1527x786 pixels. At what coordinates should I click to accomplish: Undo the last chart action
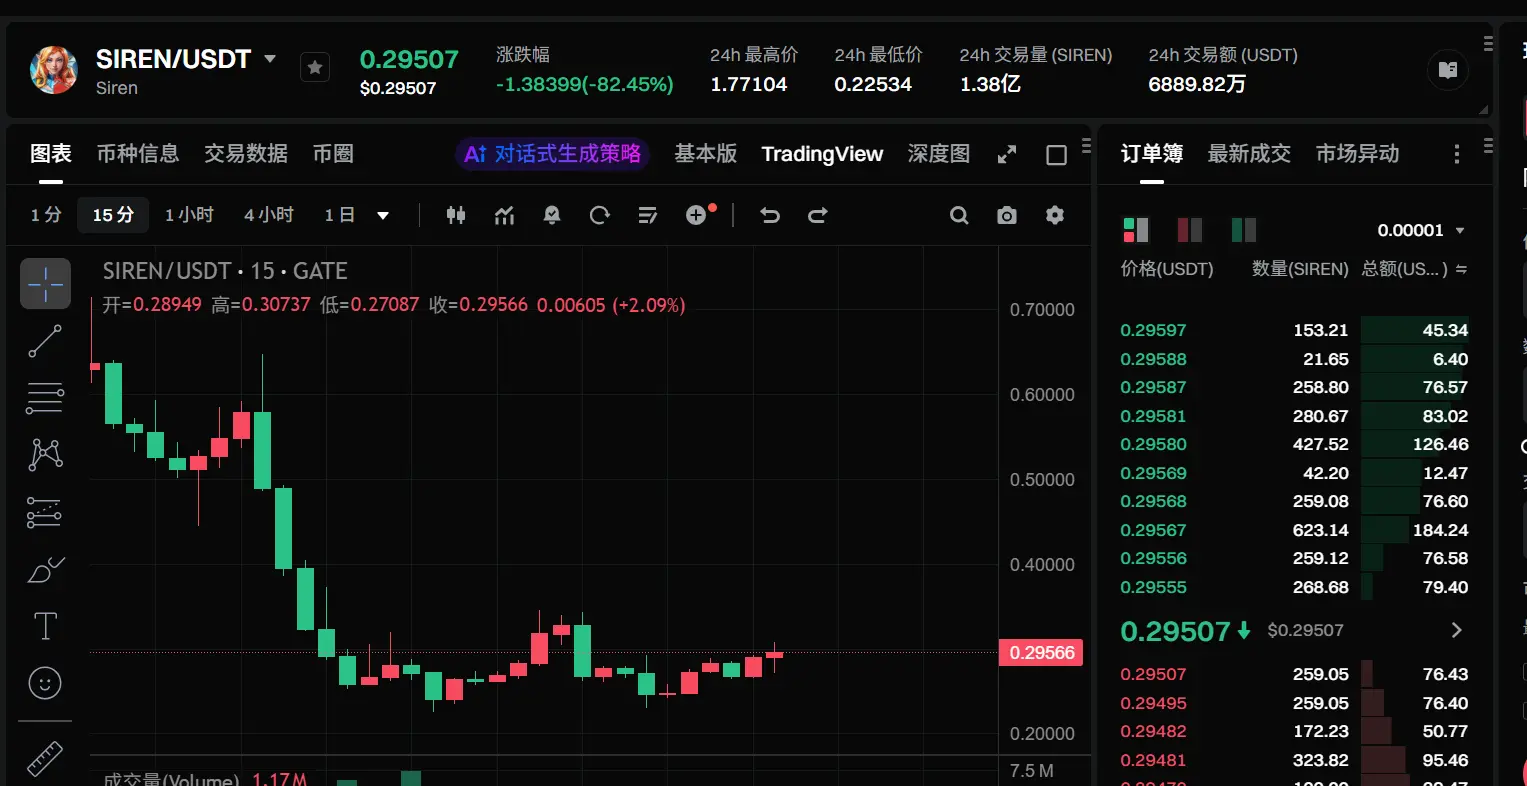770,215
